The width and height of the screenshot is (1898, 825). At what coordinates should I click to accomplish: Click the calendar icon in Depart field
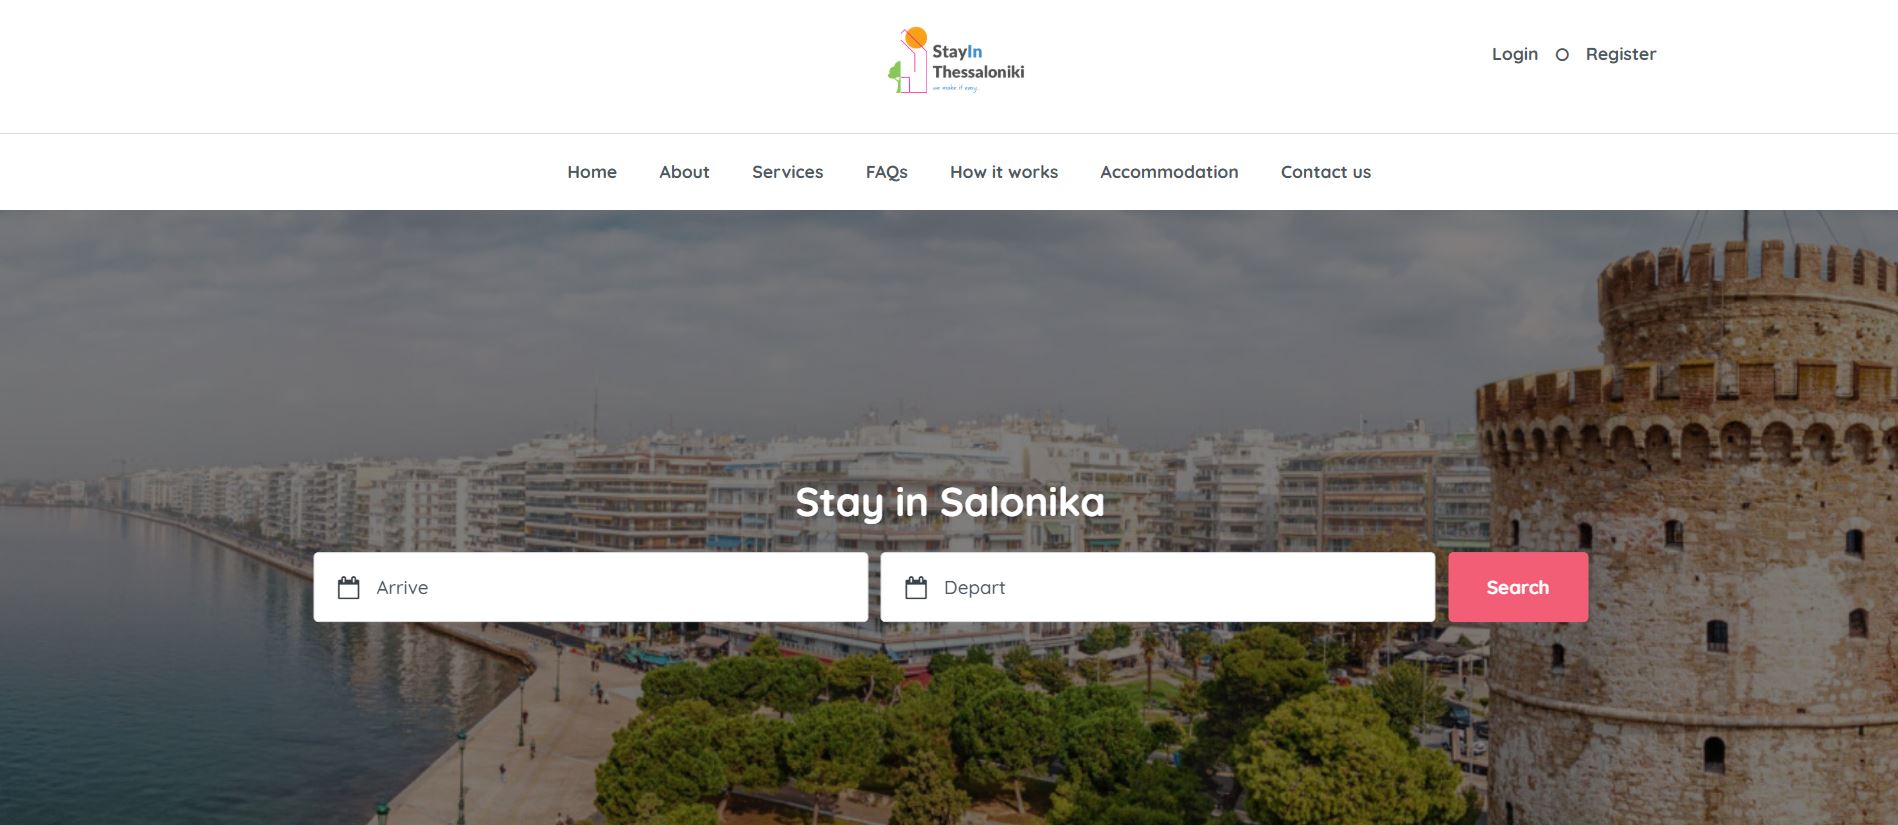pyautogui.click(x=916, y=587)
